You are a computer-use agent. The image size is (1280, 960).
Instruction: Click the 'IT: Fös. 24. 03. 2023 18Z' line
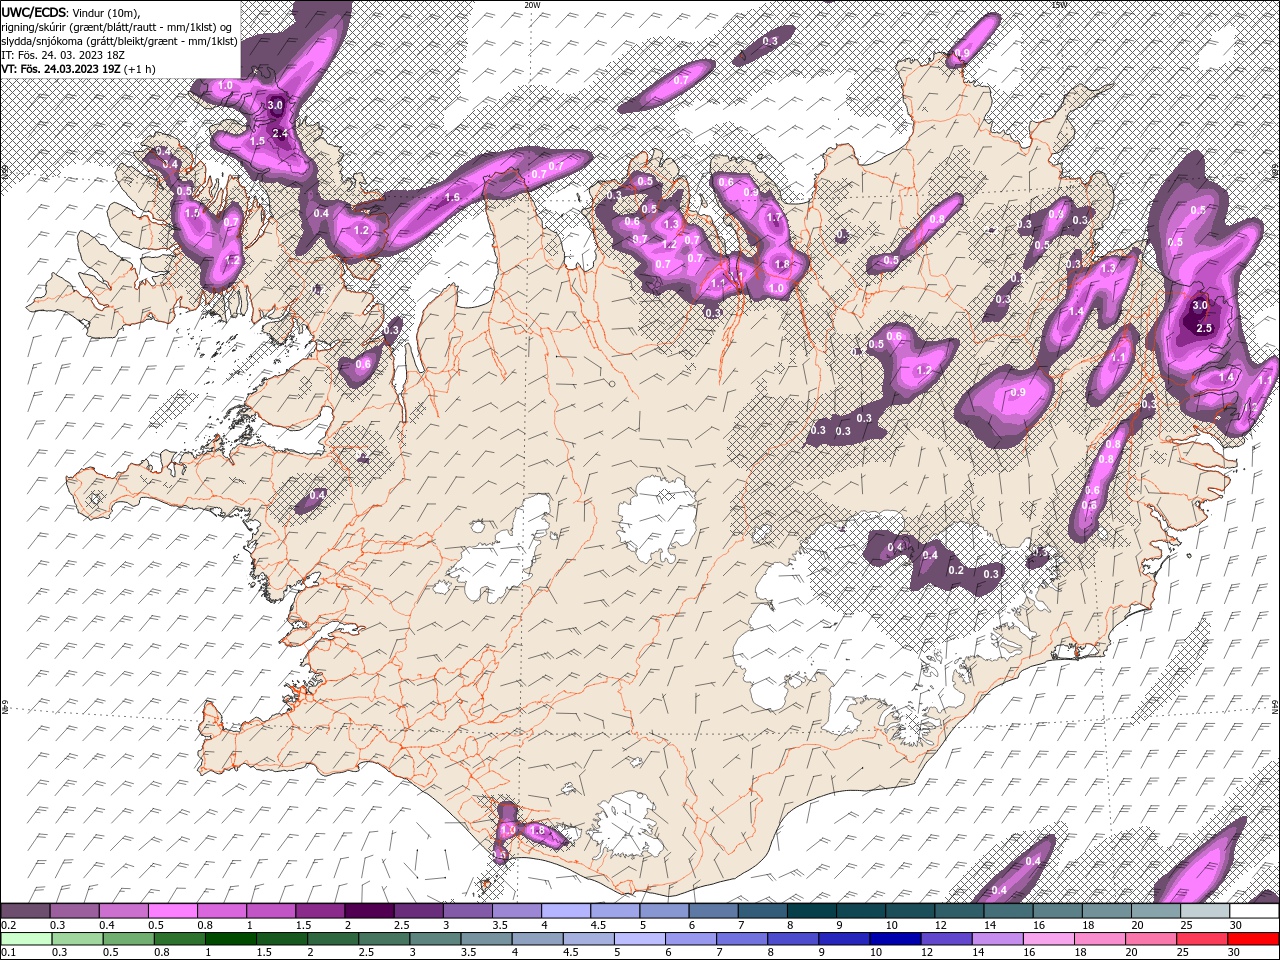click(x=63, y=55)
